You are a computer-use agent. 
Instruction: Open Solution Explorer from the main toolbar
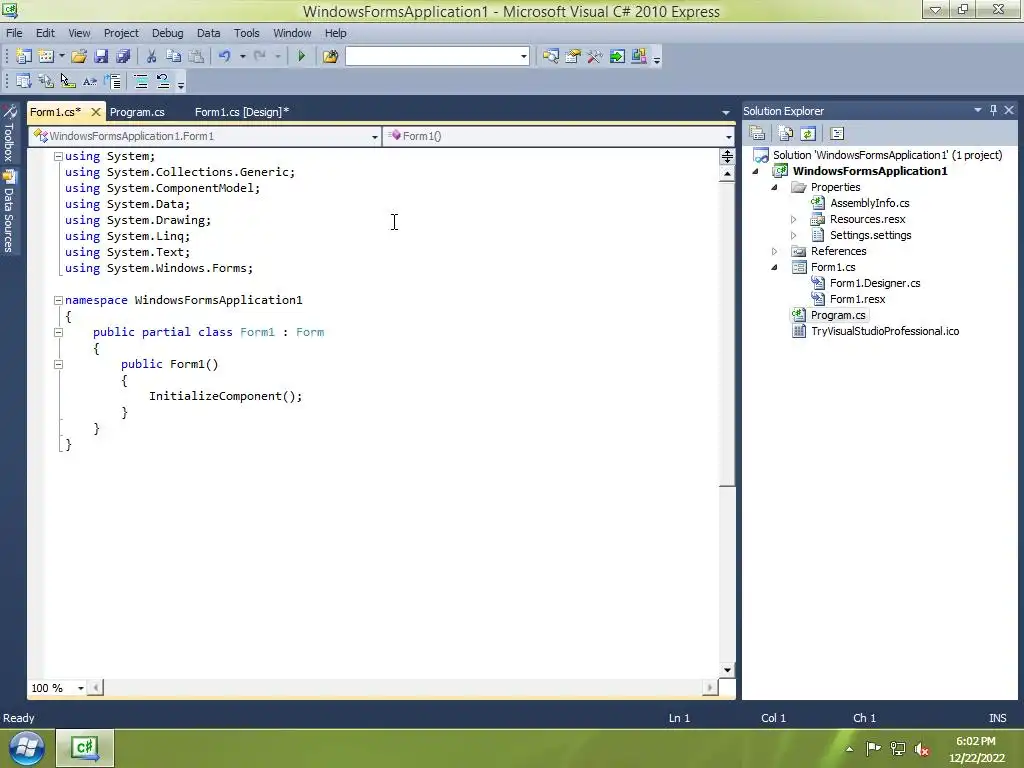(551, 57)
